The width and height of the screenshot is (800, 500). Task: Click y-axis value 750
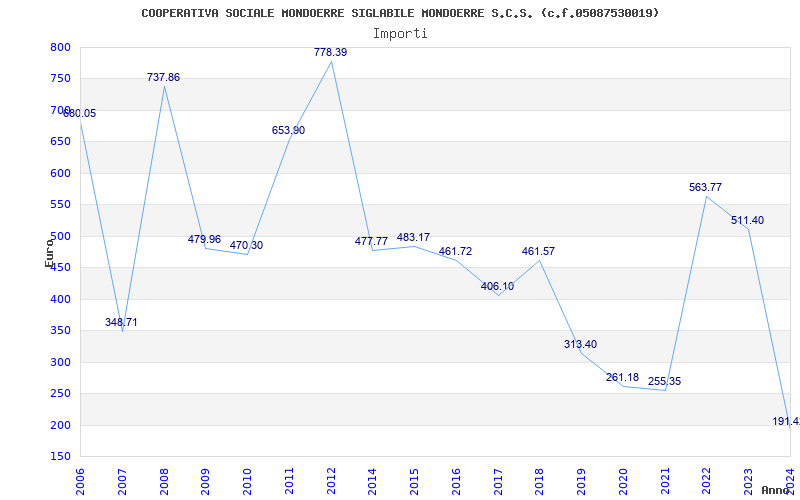click(x=60, y=79)
